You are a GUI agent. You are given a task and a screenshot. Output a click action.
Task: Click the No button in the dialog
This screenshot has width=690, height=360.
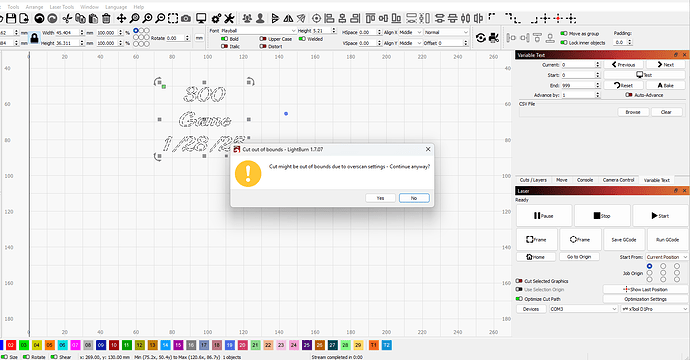point(414,198)
